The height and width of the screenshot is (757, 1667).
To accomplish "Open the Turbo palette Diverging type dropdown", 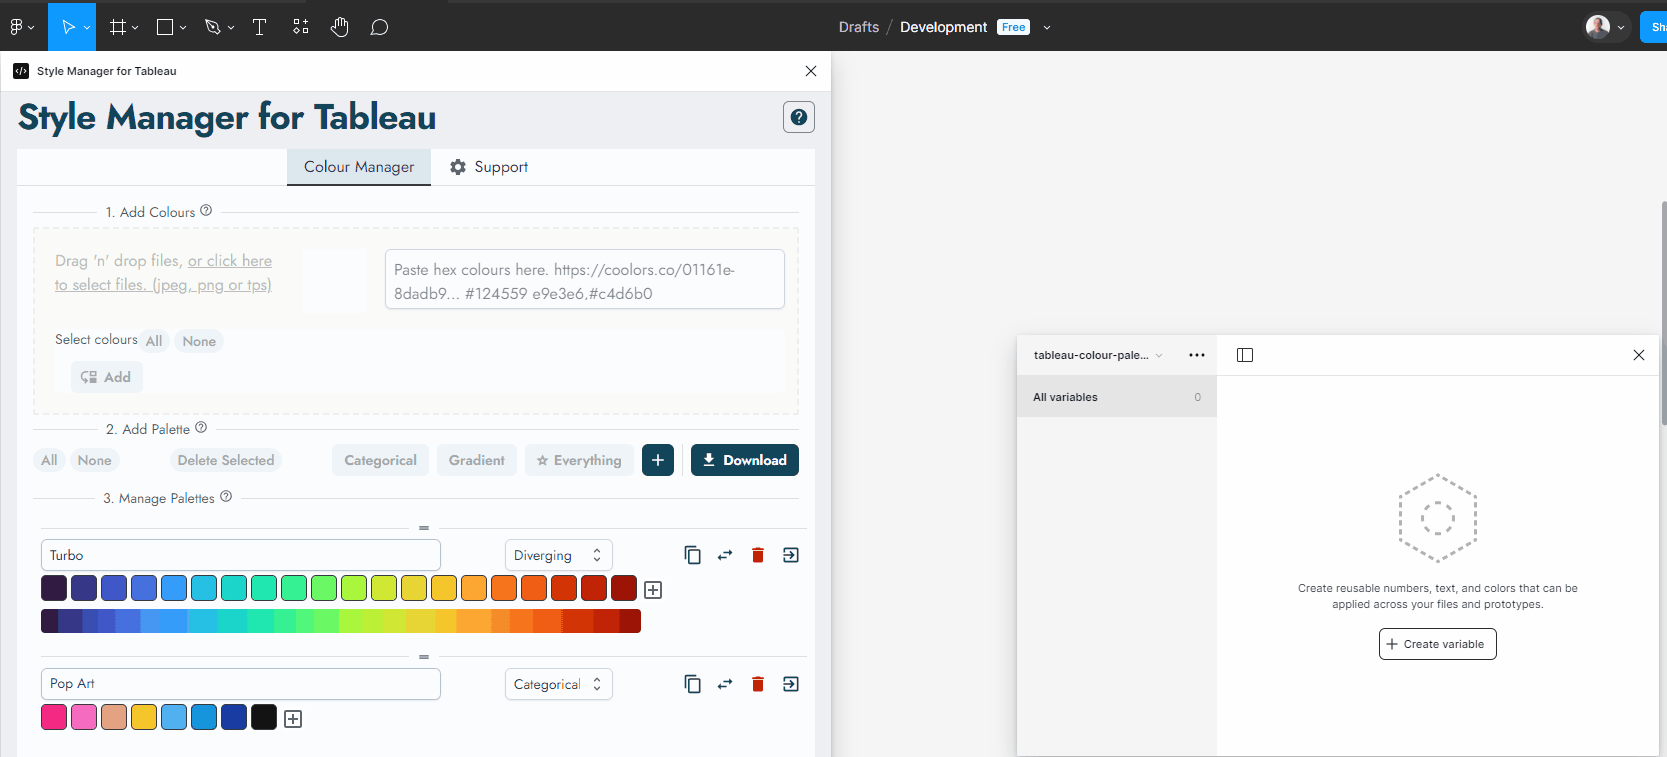I will coord(558,555).
